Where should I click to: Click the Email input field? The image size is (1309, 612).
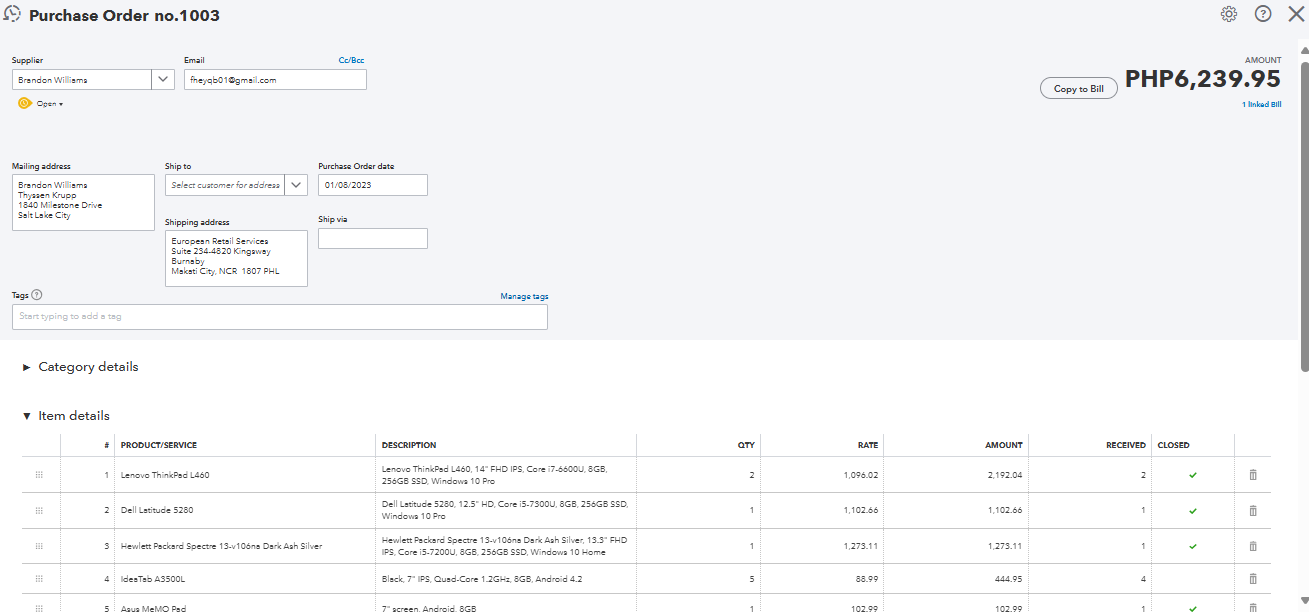275,79
